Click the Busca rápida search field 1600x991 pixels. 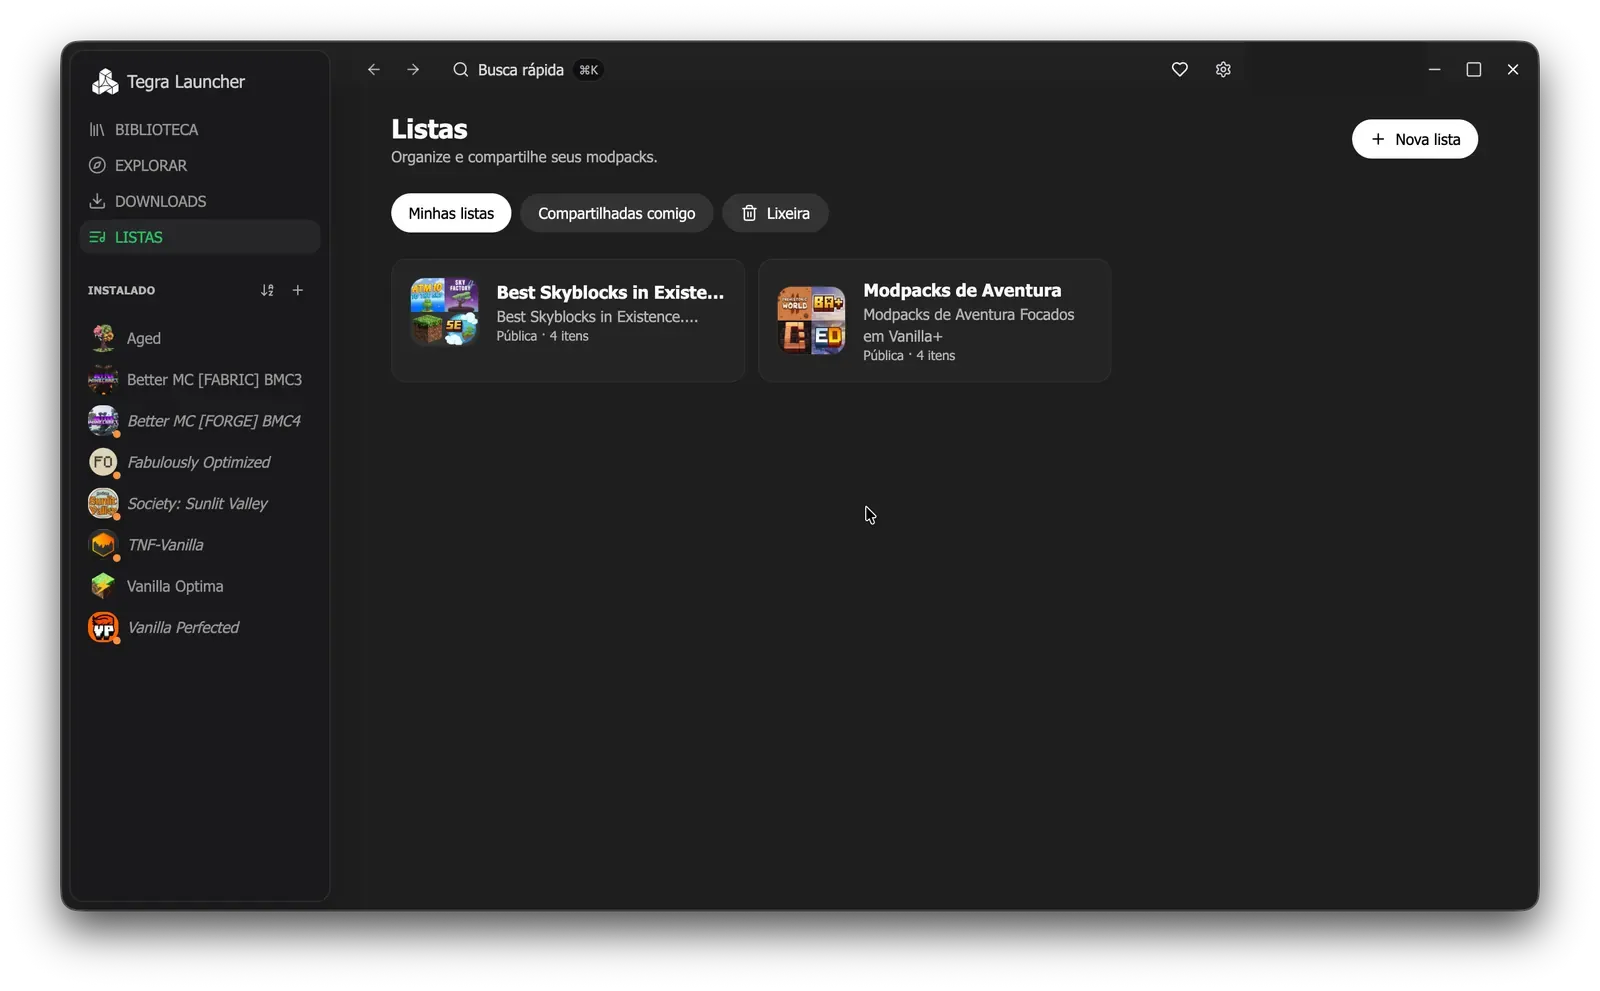pyautogui.click(x=527, y=70)
